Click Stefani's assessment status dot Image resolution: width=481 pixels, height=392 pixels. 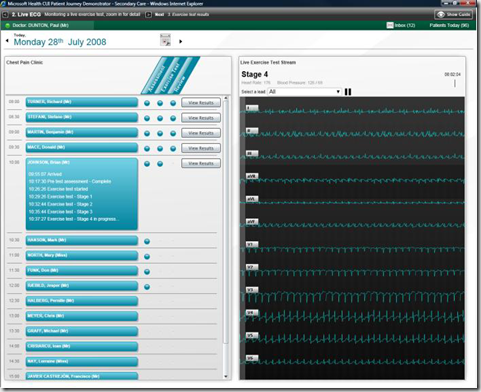pos(147,118)
